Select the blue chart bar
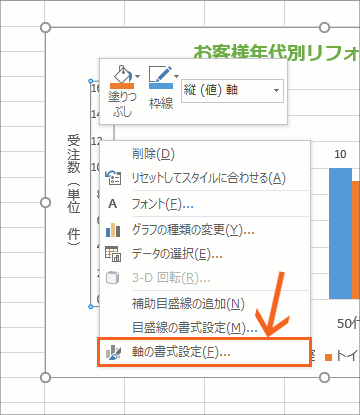 340,233
